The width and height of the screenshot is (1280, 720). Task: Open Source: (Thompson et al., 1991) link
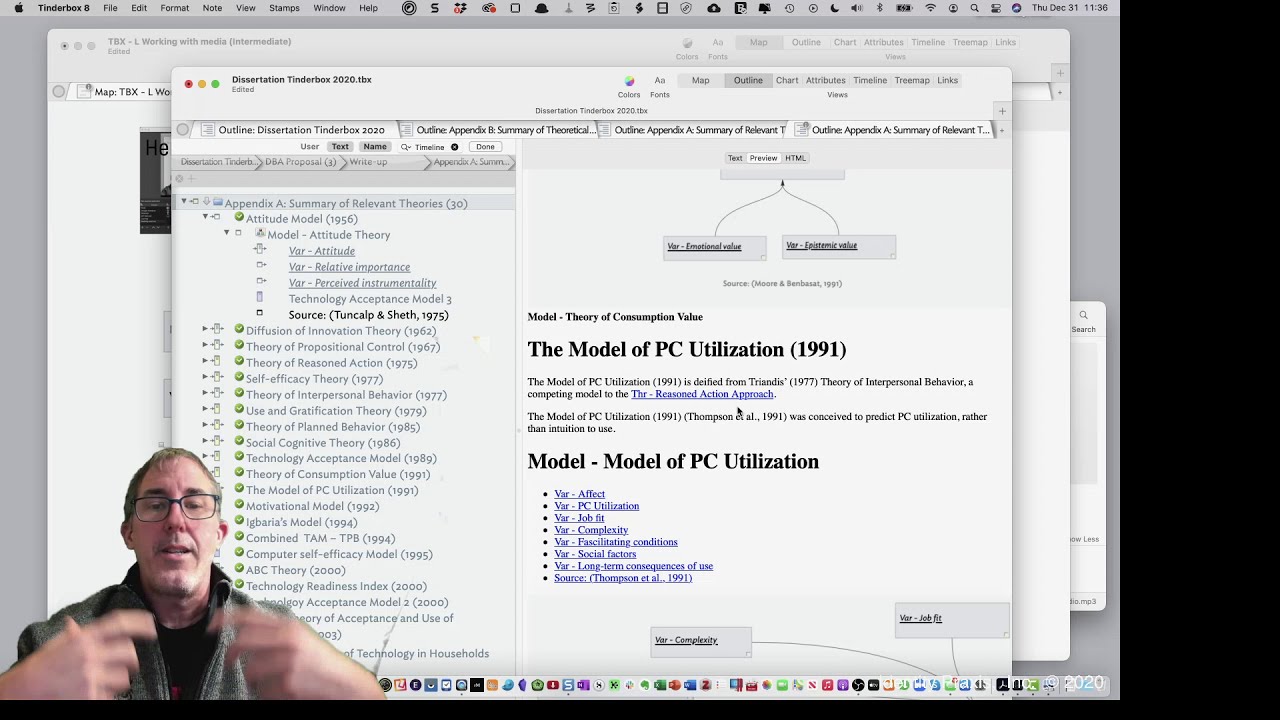pos(622,578)
